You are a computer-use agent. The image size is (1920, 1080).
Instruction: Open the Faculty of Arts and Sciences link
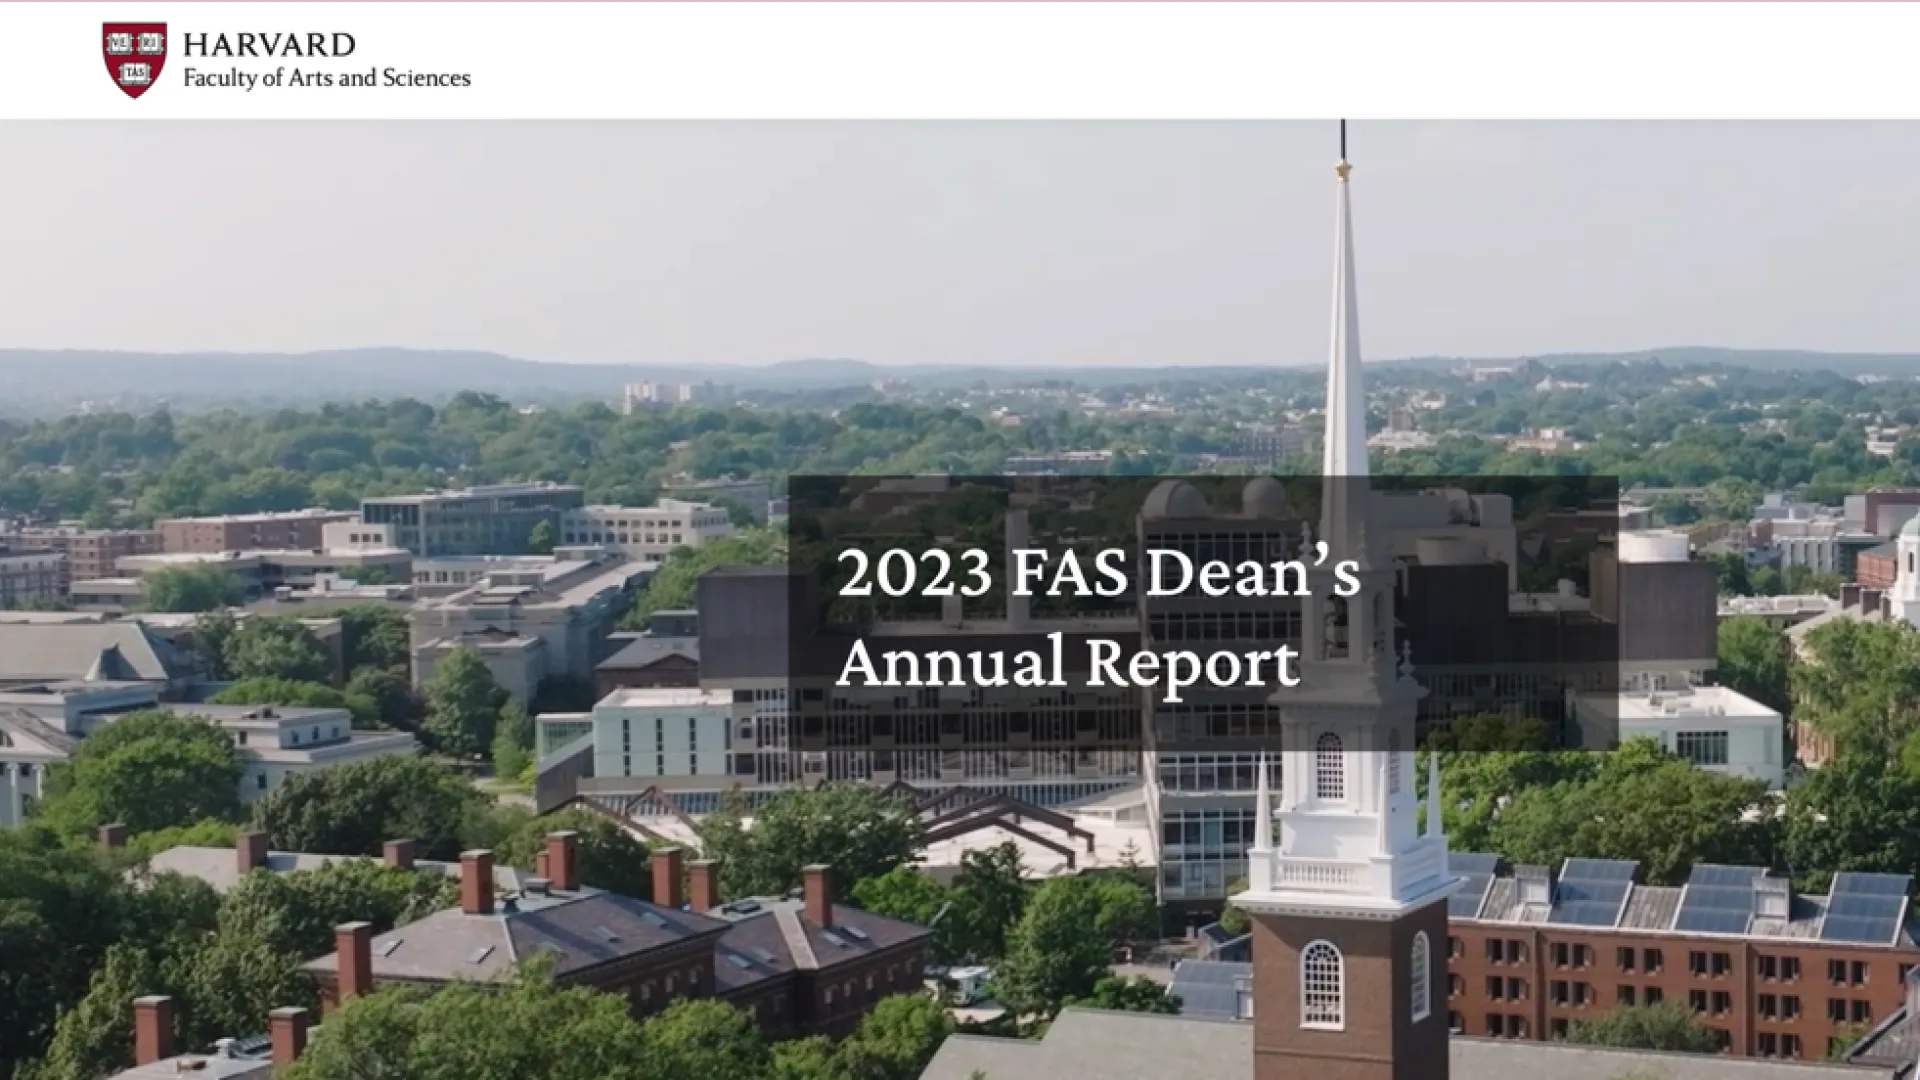(326, 78)
